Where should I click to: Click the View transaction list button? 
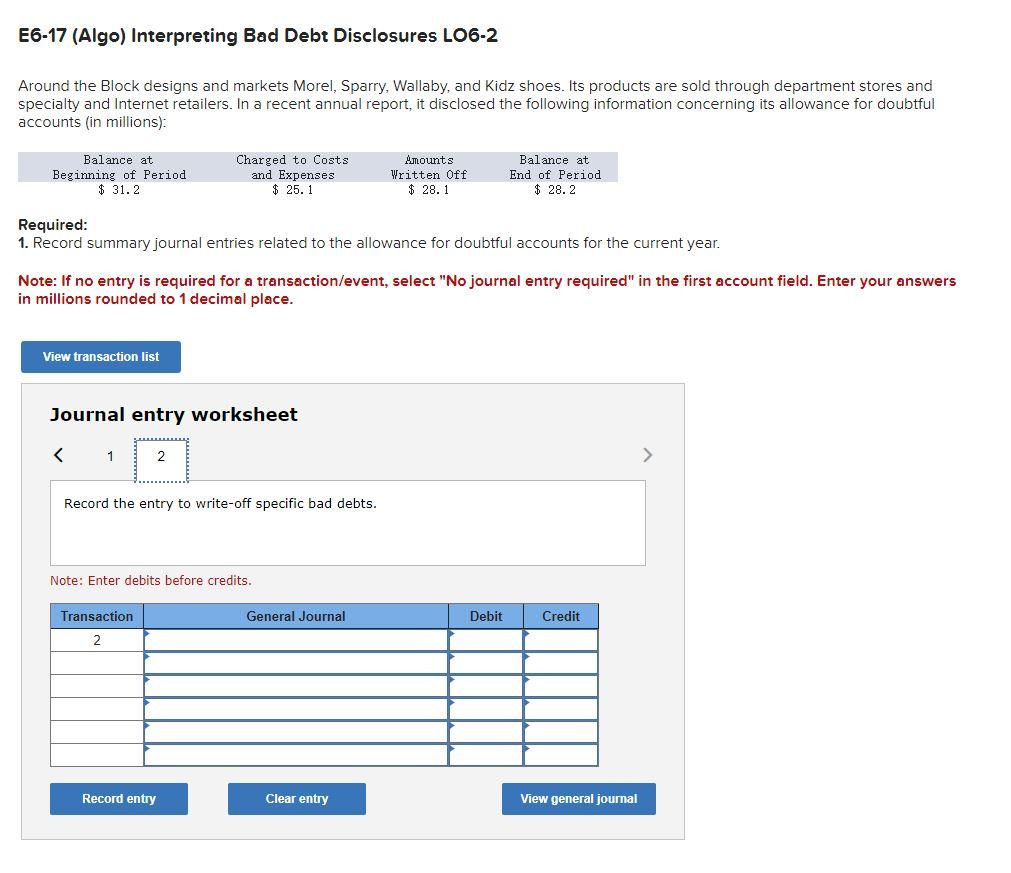(x=100, y=357)
